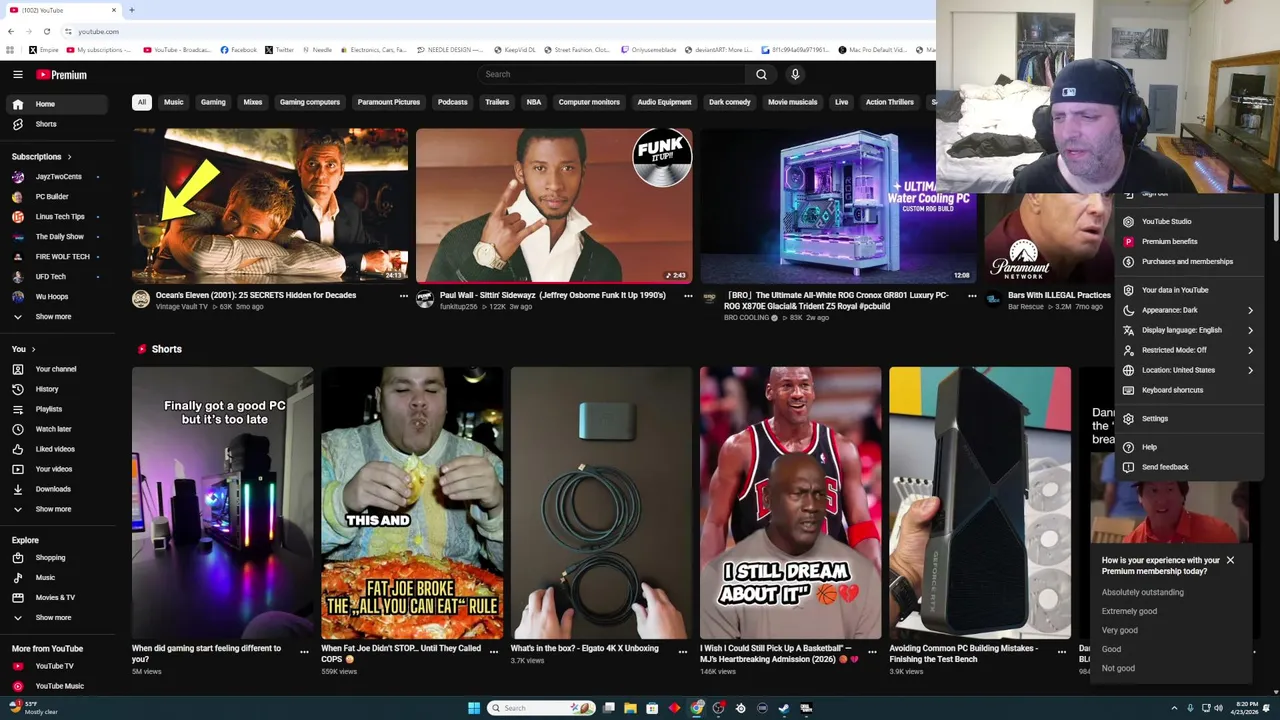Click the search magnifier button
Image resolution: width=1280 pixels, height=720 pixels.
(x=761, y=74)
